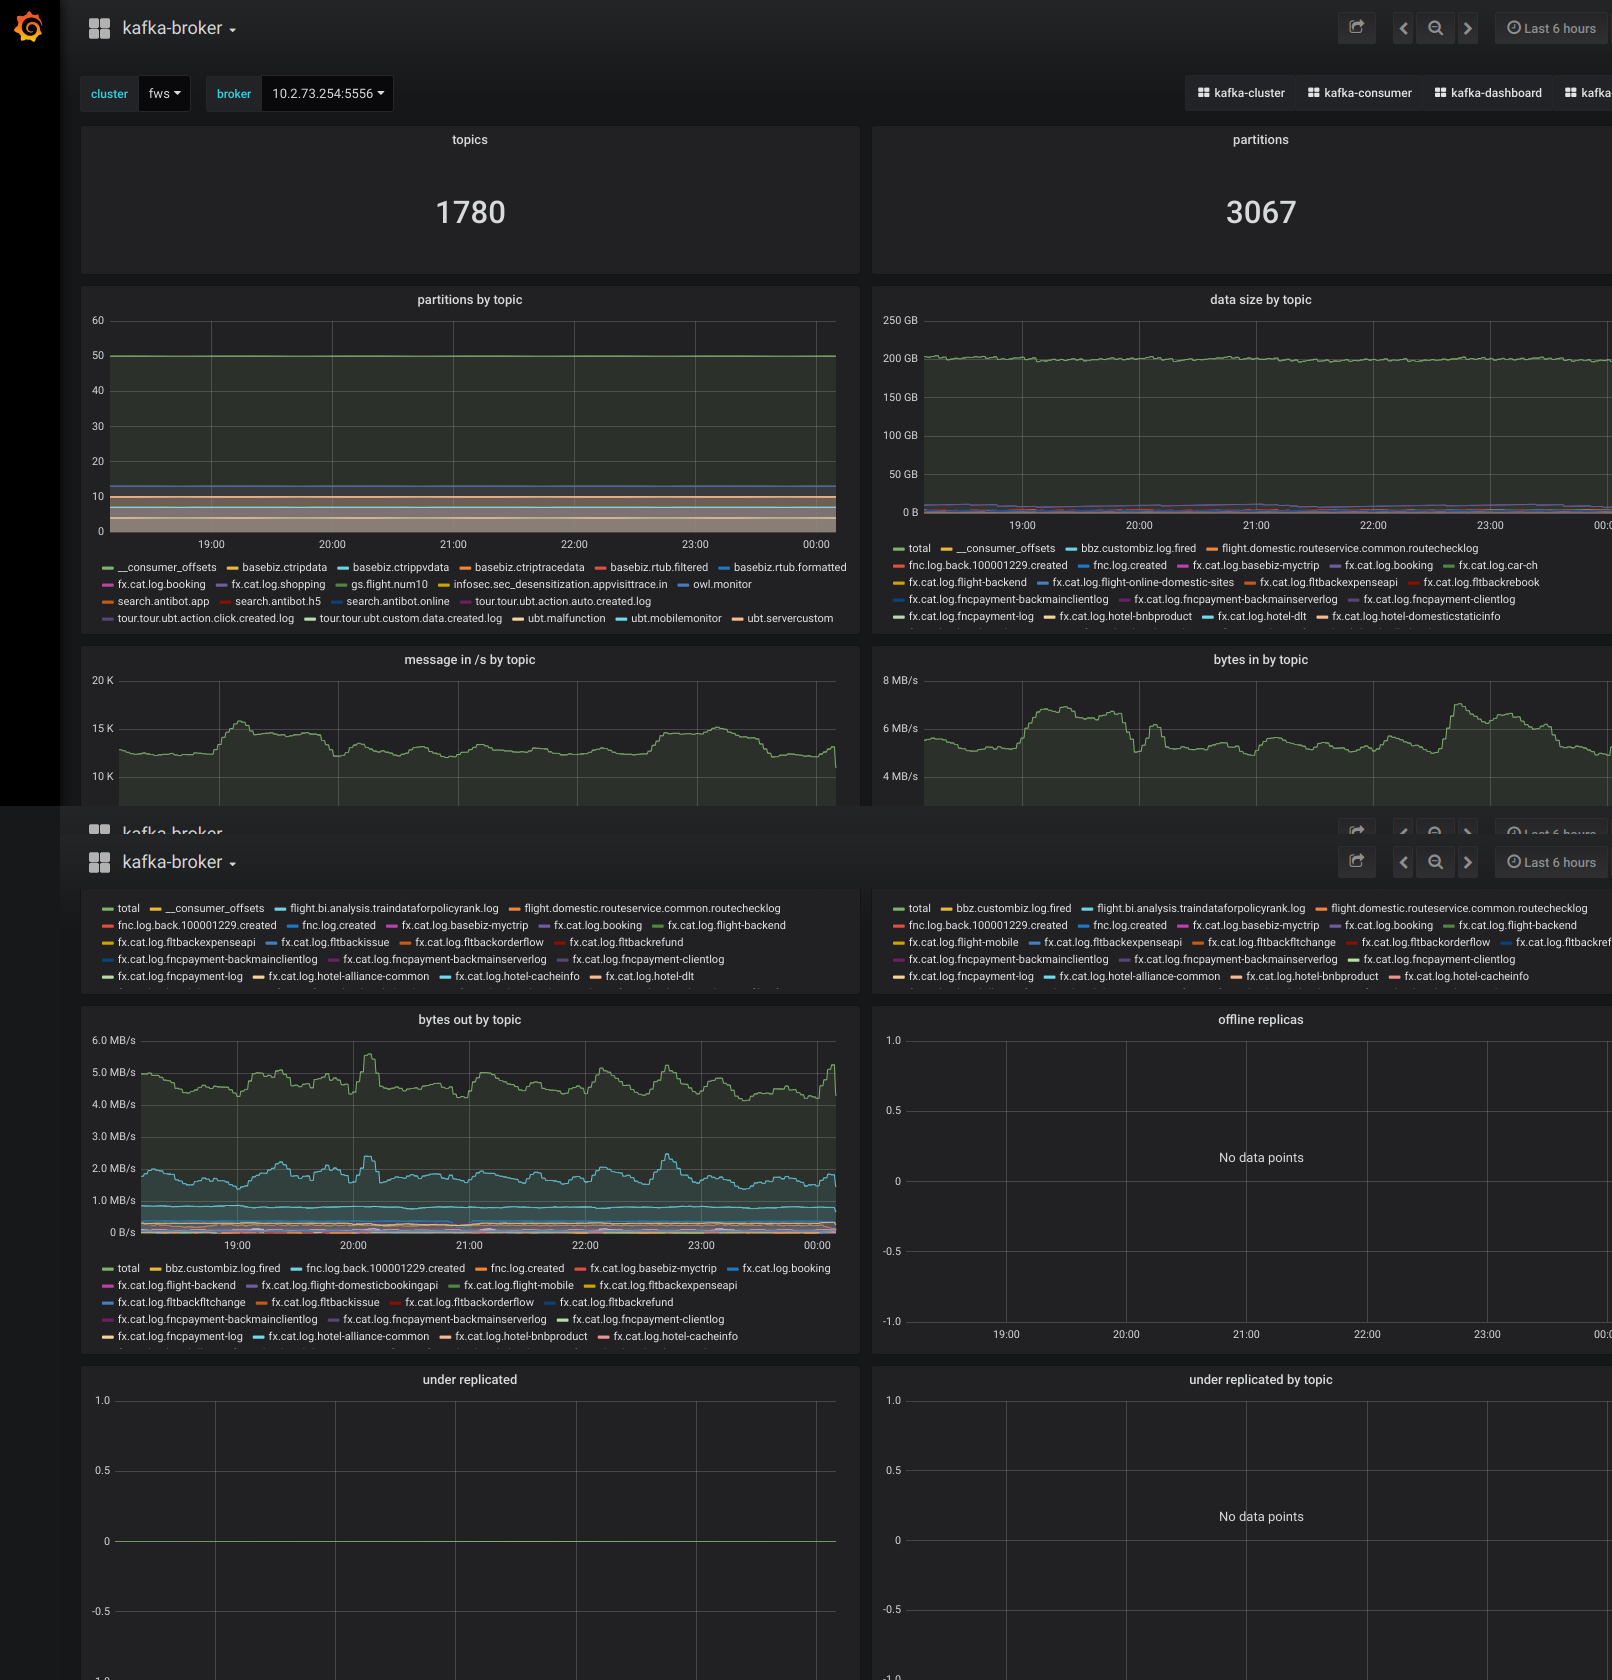Click infosec.sec_desensitization.appvisittrace.in legend entry

[x=560, y=585]
